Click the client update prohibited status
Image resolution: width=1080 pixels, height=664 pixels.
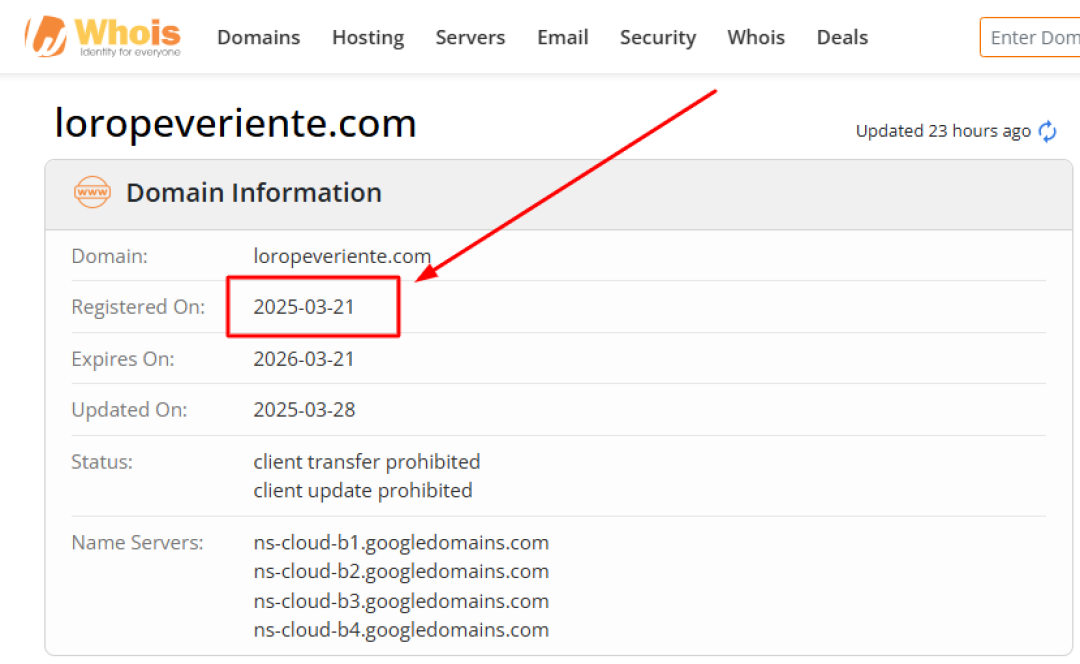[363, 491]
